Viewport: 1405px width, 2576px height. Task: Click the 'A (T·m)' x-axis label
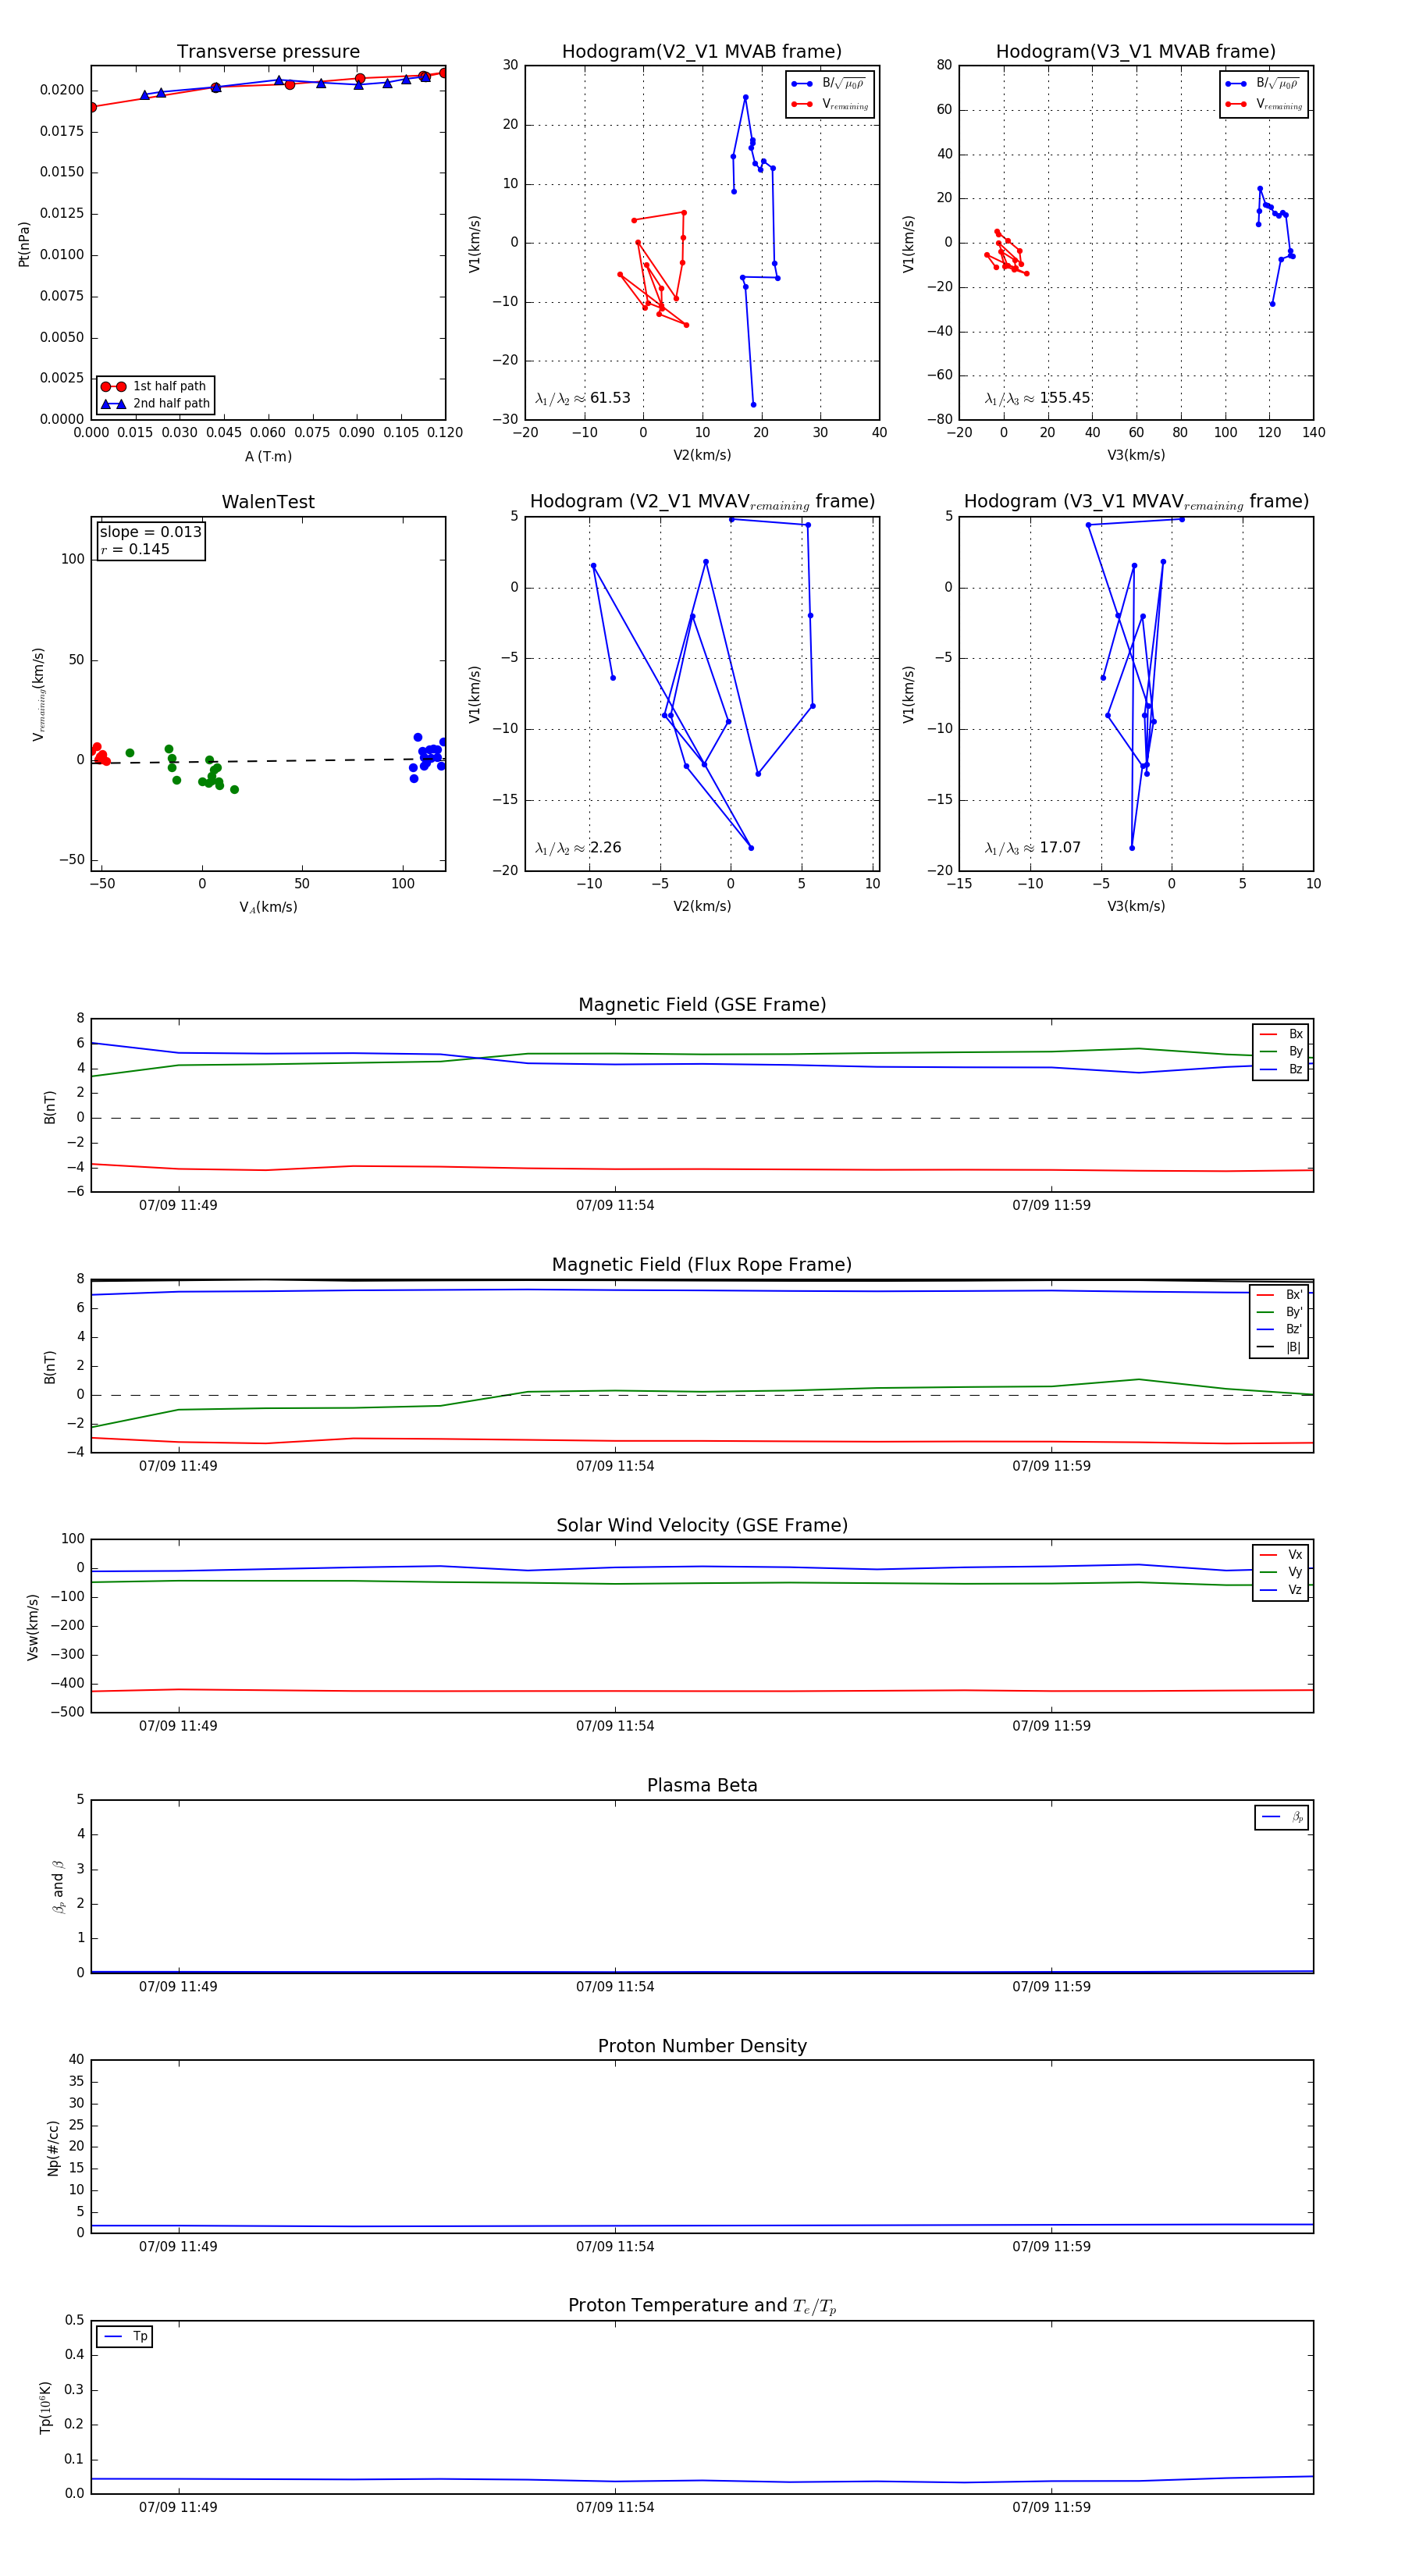point(268,457)
